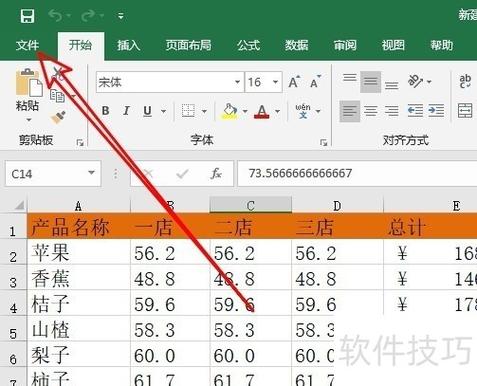Click the wén phonetic guide icon
This screenshot has width=477, height=386.
(303, 111)
